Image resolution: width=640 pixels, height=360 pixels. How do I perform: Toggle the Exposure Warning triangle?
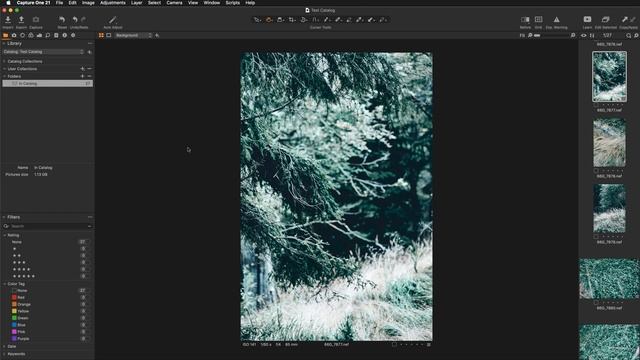(x=556, y=20)
